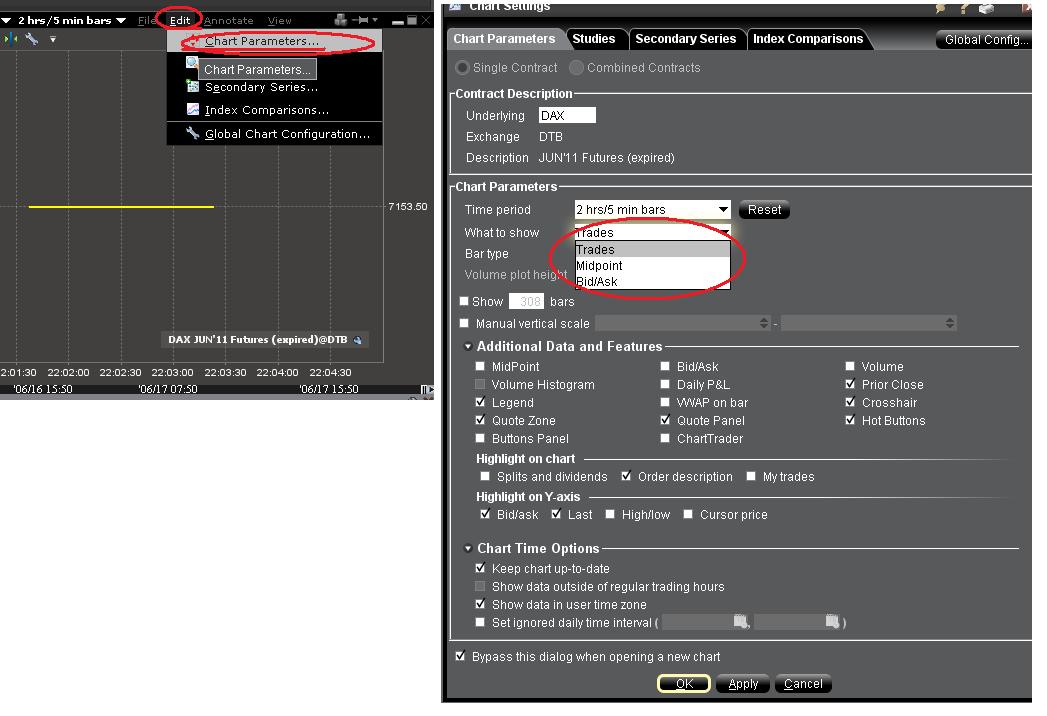Screen dimensions: 1047x716
Task: Click the first Manual vertical scale spinner
Action: pyautogui.click(x=764, y=323)
